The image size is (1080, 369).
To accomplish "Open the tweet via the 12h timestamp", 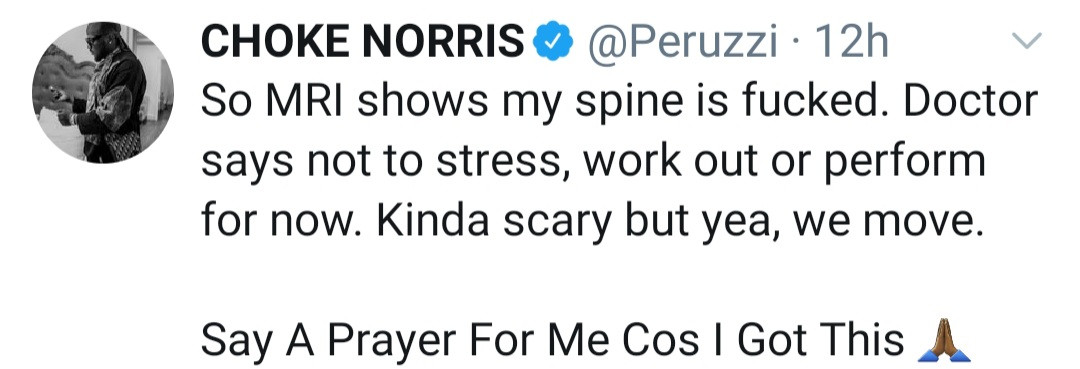I will click(850, 43).
